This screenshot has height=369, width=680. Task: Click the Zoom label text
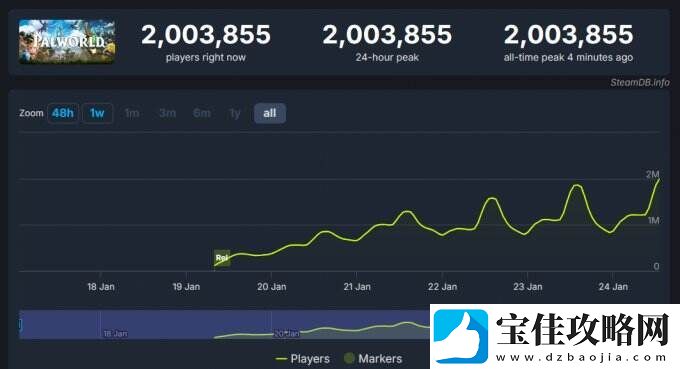click(31, 113)
